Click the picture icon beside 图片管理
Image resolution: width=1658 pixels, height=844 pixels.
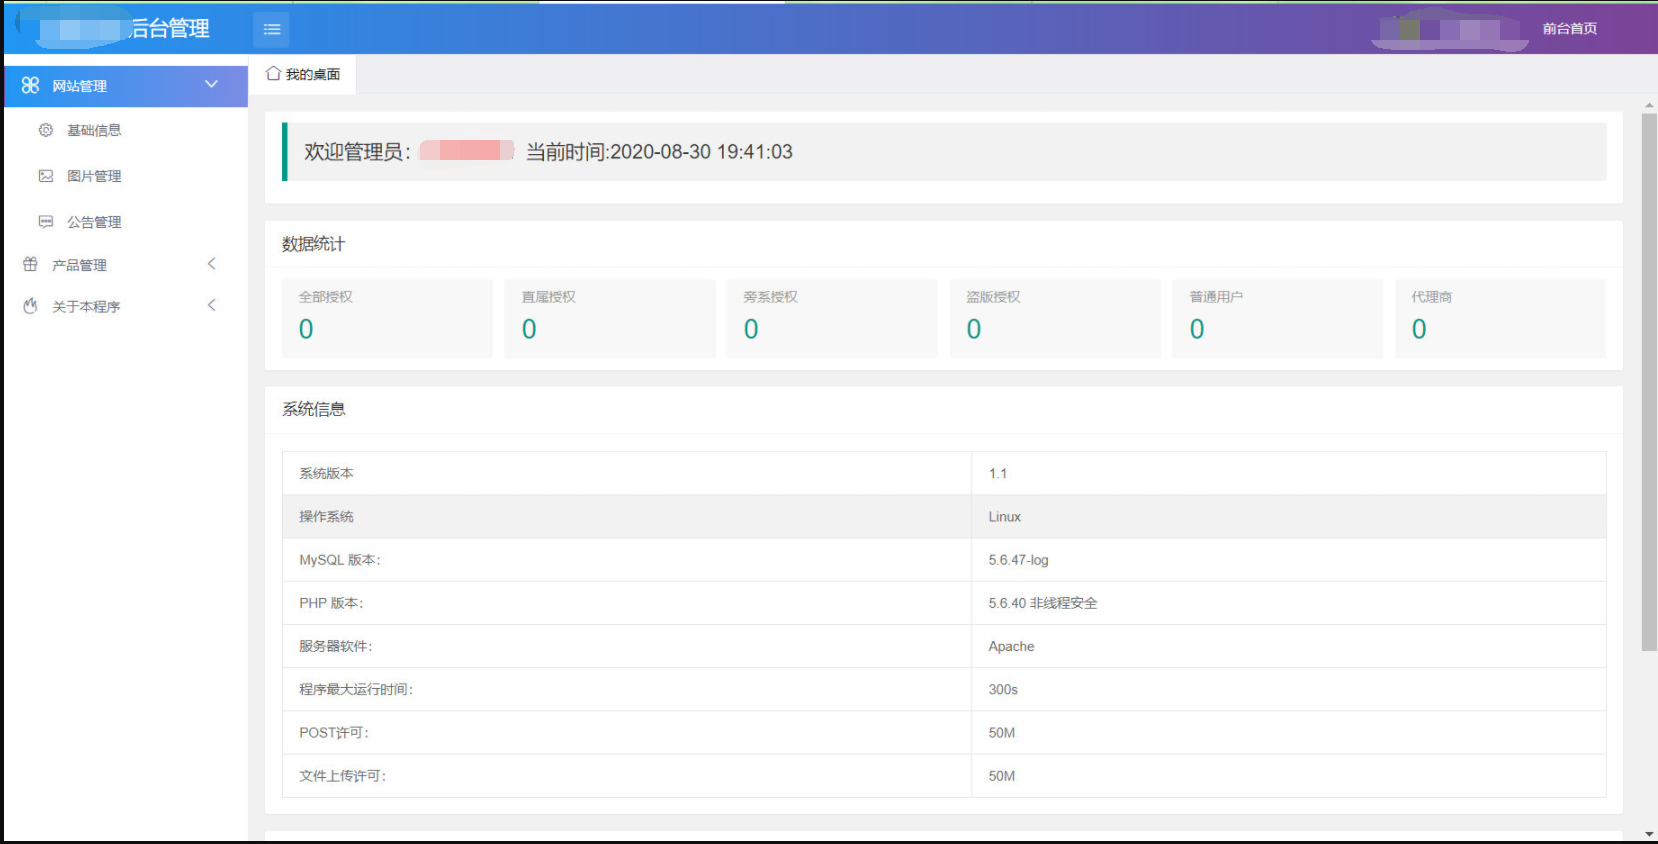click(x=46, y=176)
